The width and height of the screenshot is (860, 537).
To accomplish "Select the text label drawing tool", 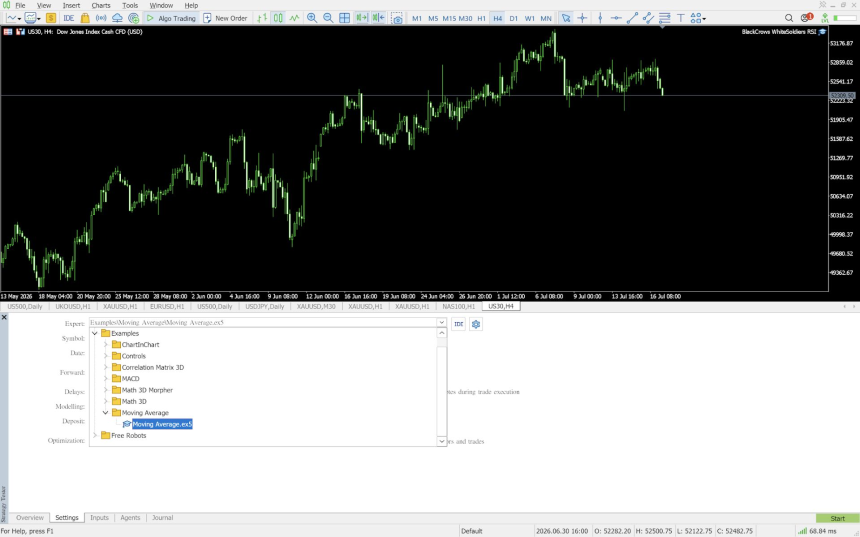I will [681, 18].
